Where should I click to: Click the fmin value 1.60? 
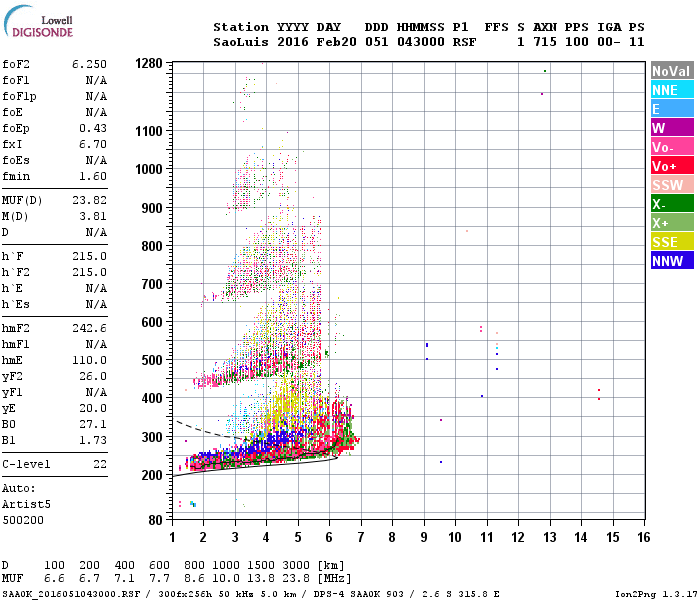pos(93,176)
